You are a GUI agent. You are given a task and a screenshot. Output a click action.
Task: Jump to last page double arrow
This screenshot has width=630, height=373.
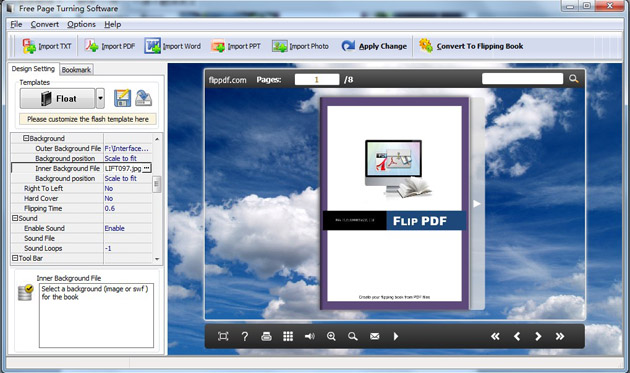[560, 336]
